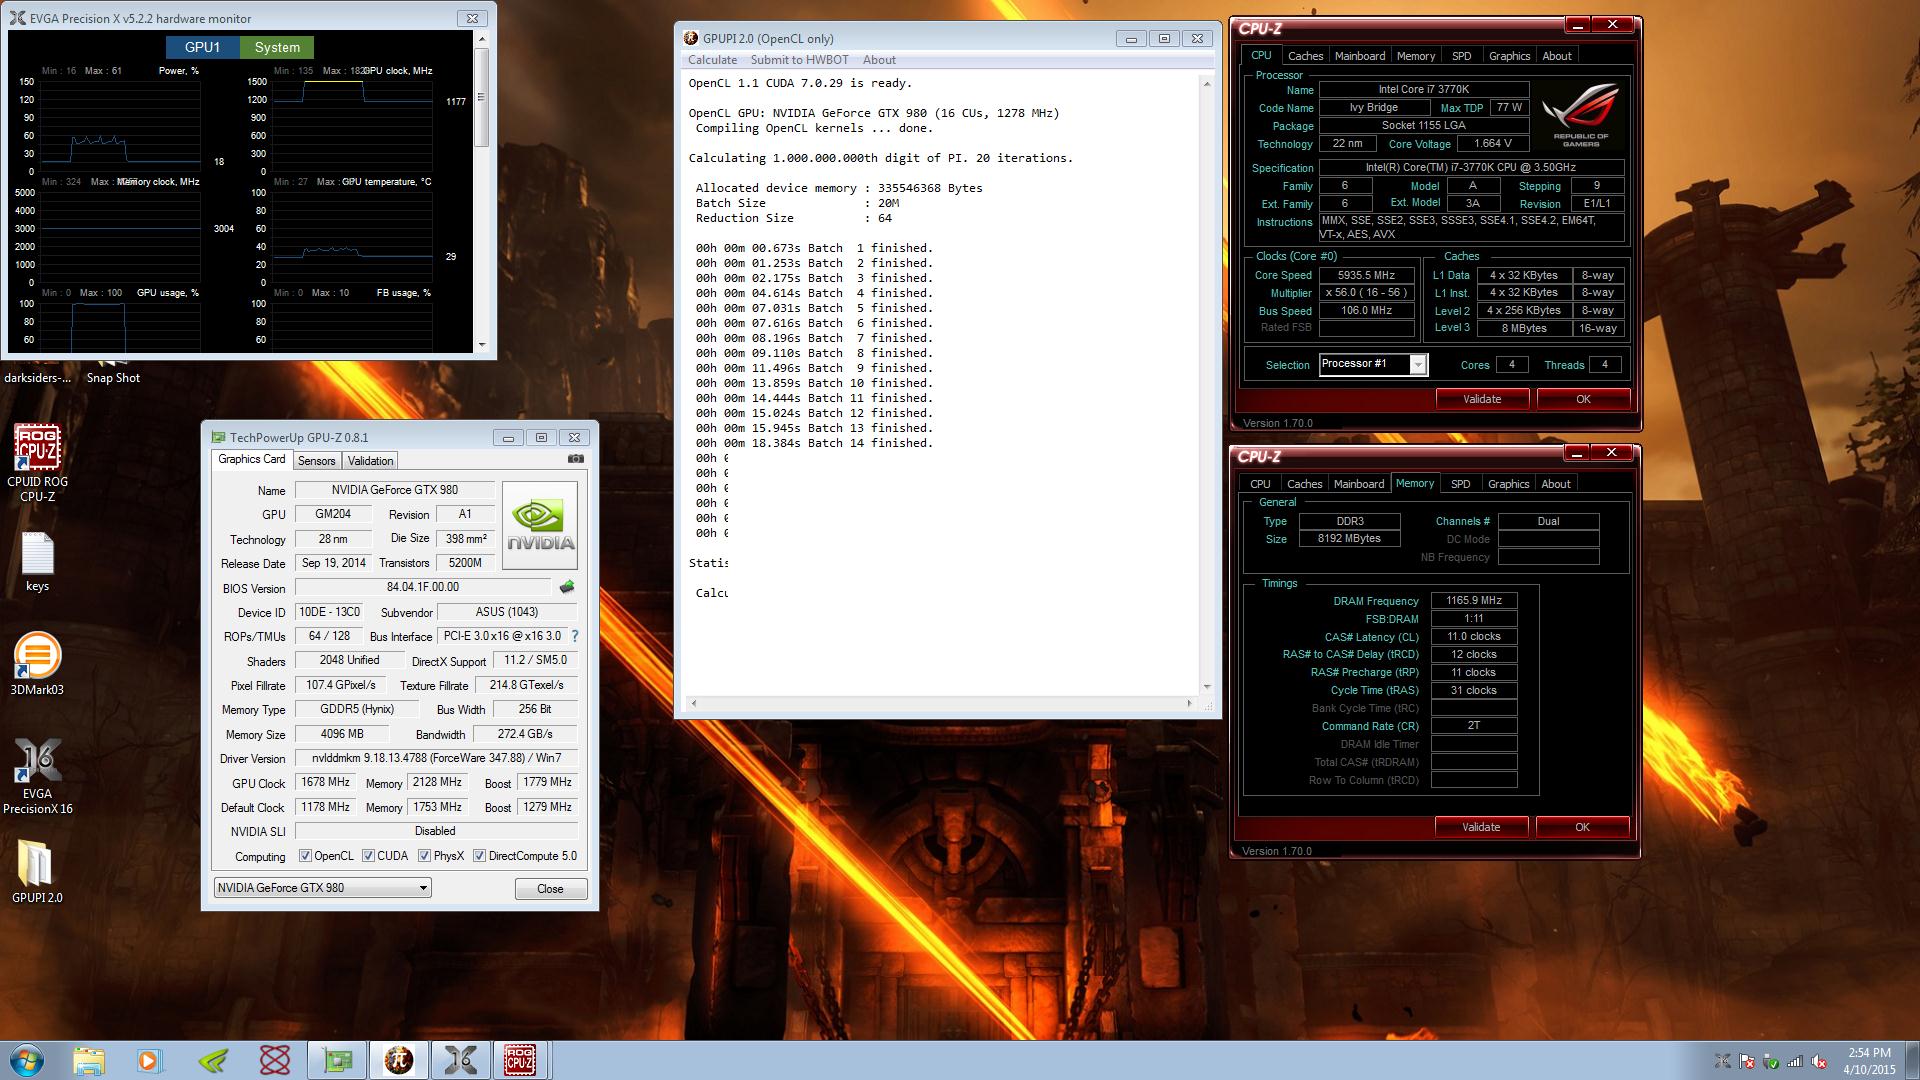Open Graphics tab in lower CPU-Z window
This screenshot has height=1080, width=1920.
coord(1508,484)
